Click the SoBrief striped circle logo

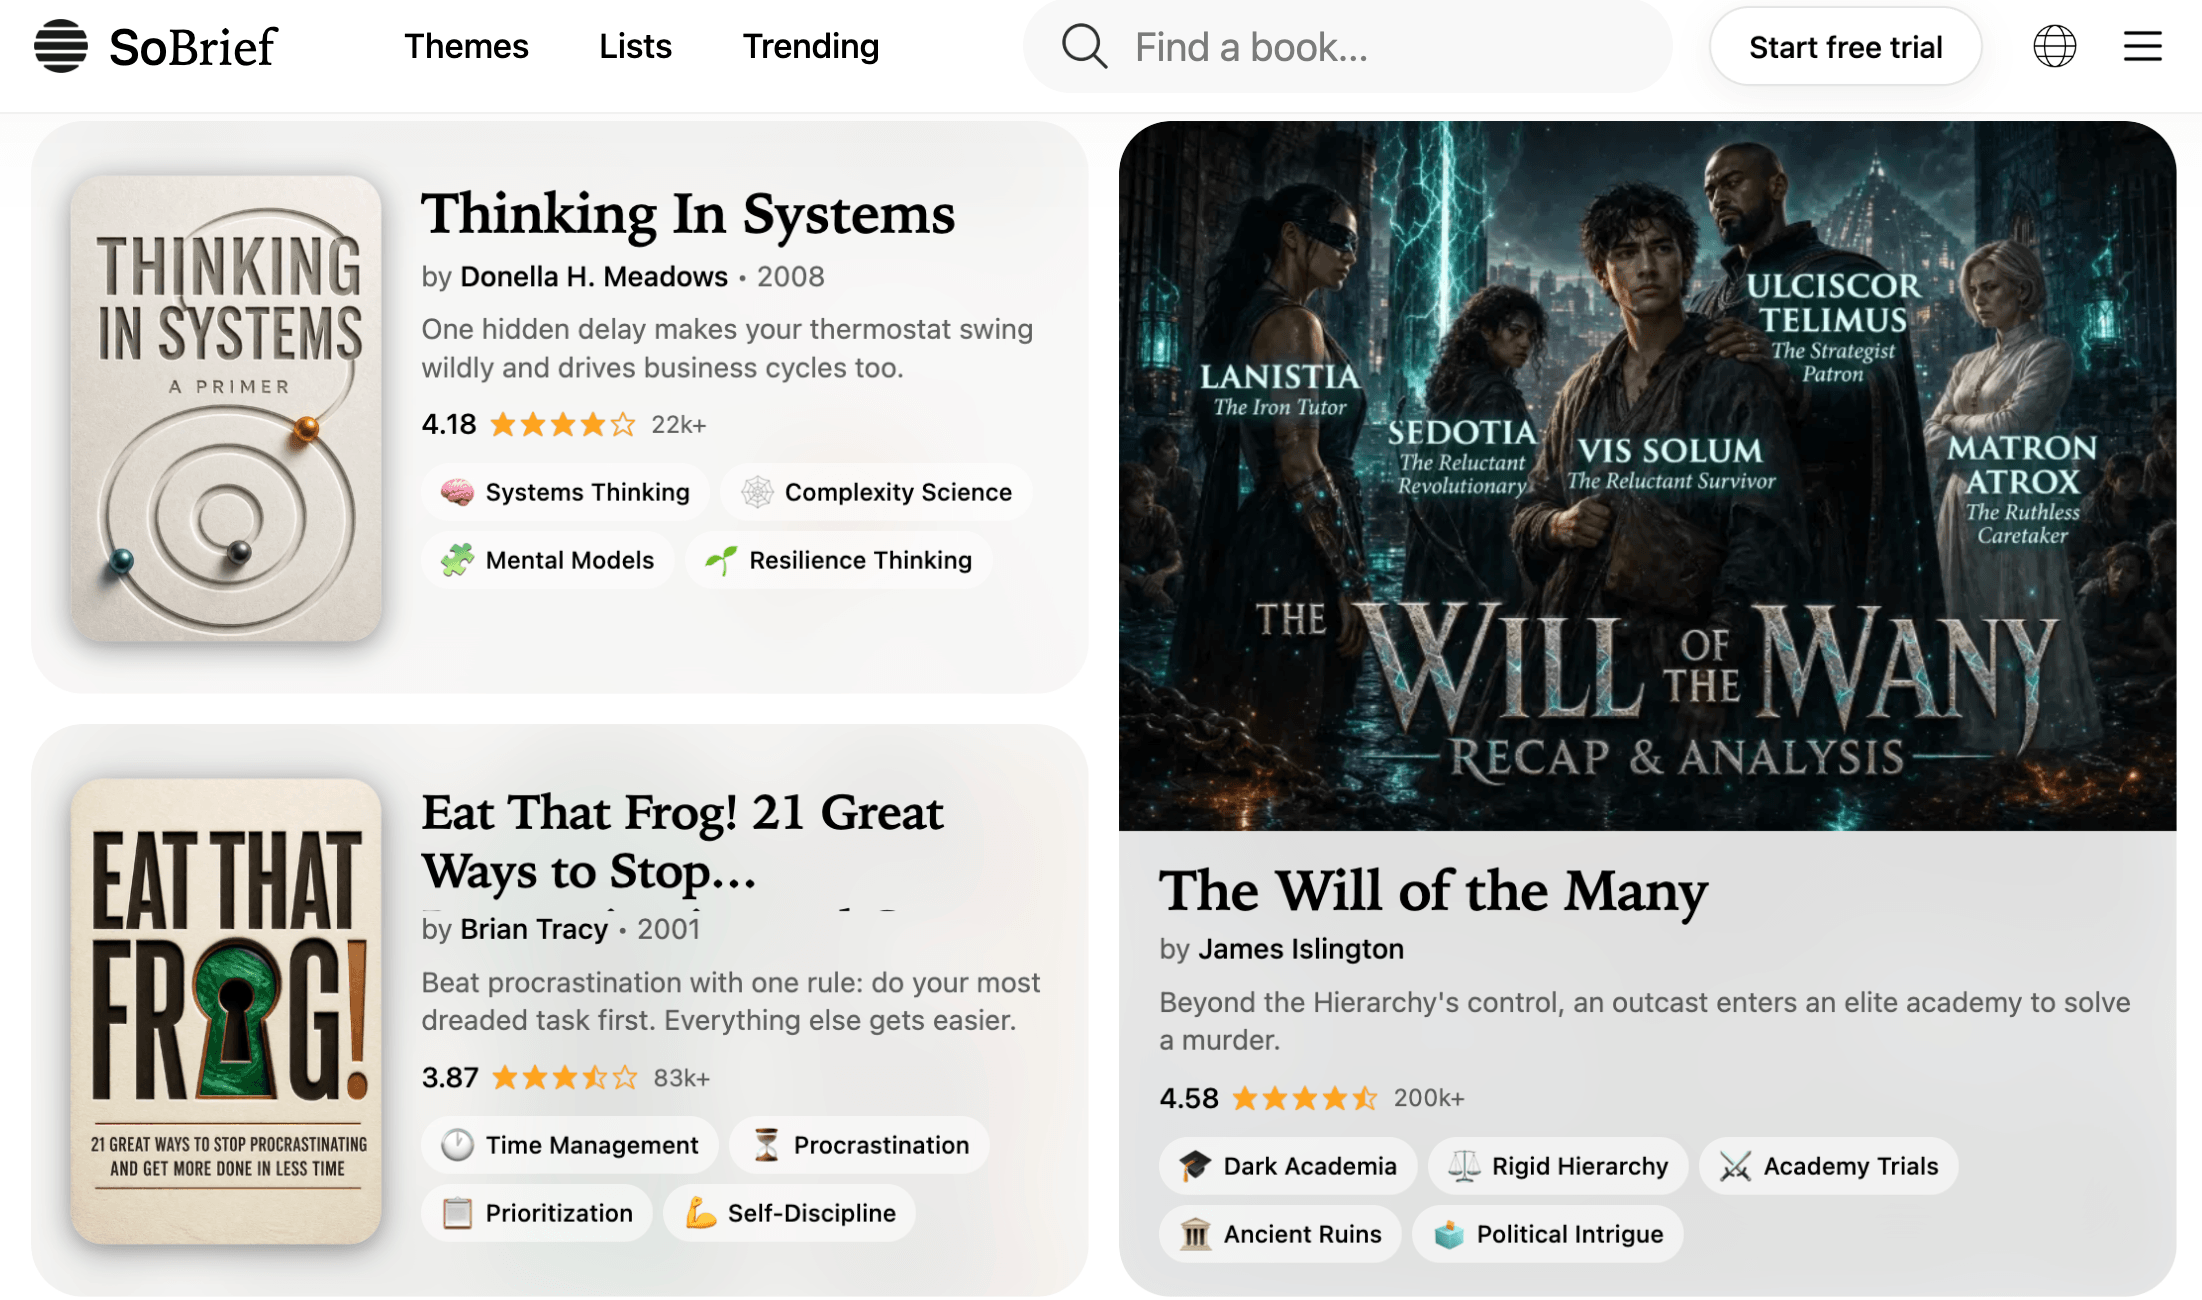click(x=61, y=46)
